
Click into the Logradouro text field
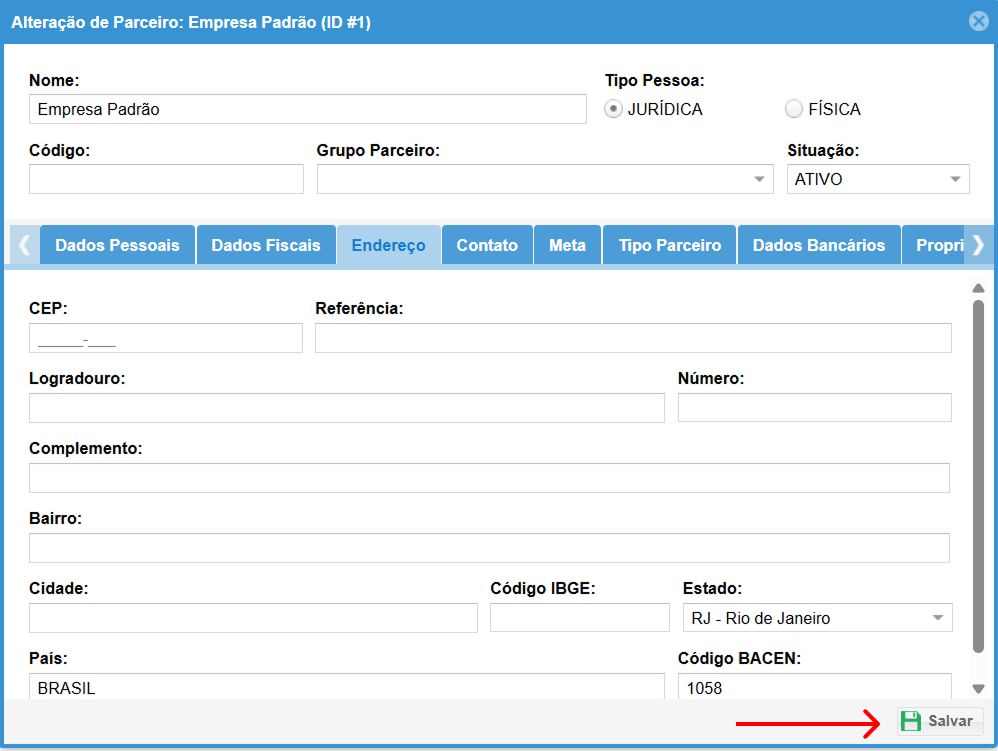coord(346,408)
